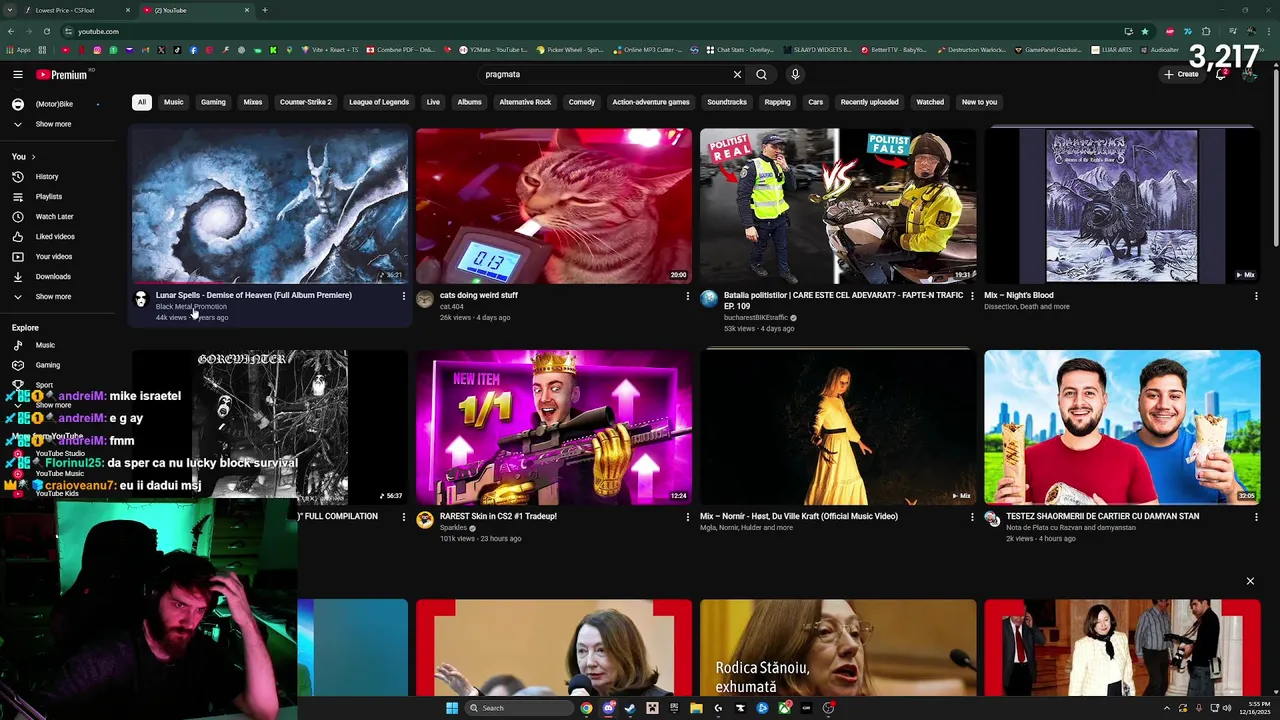The image size is (1280, 720).
Task: Open the Batalia politistilor video thumbnail
Action: [838, 206]
